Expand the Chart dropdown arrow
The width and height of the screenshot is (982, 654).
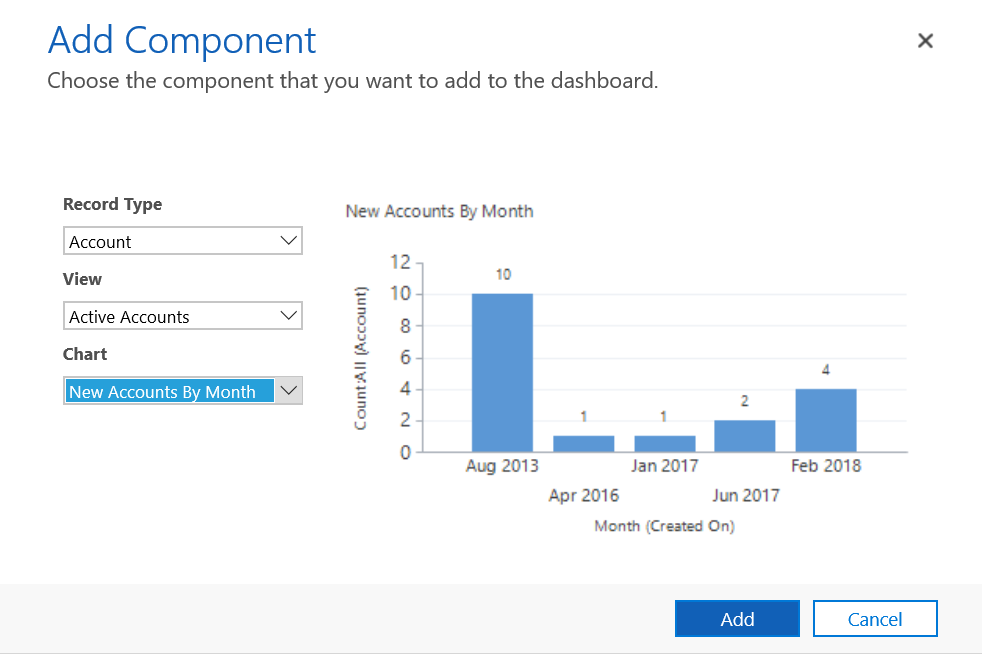288,391
